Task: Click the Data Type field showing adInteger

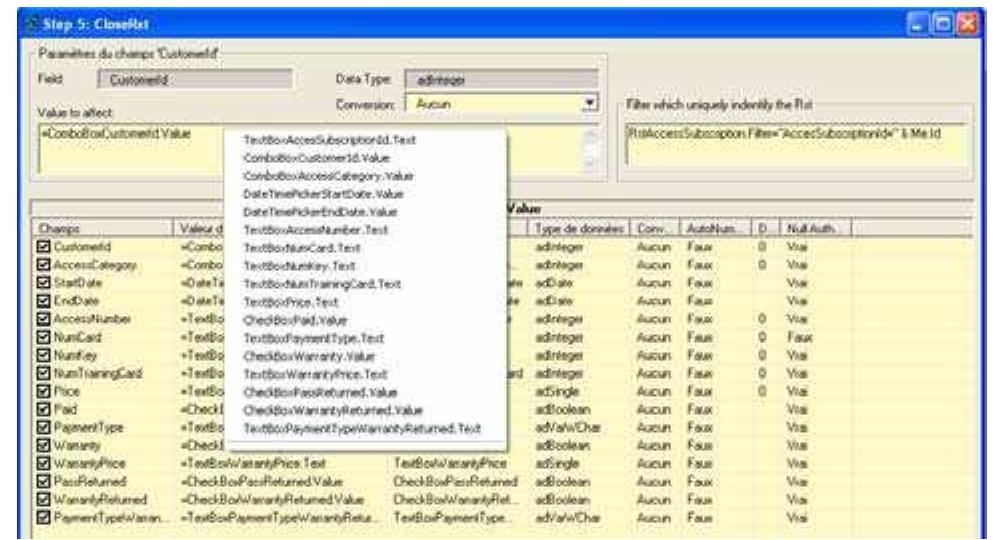Action: pyautogui.click(x=501, y=80)
